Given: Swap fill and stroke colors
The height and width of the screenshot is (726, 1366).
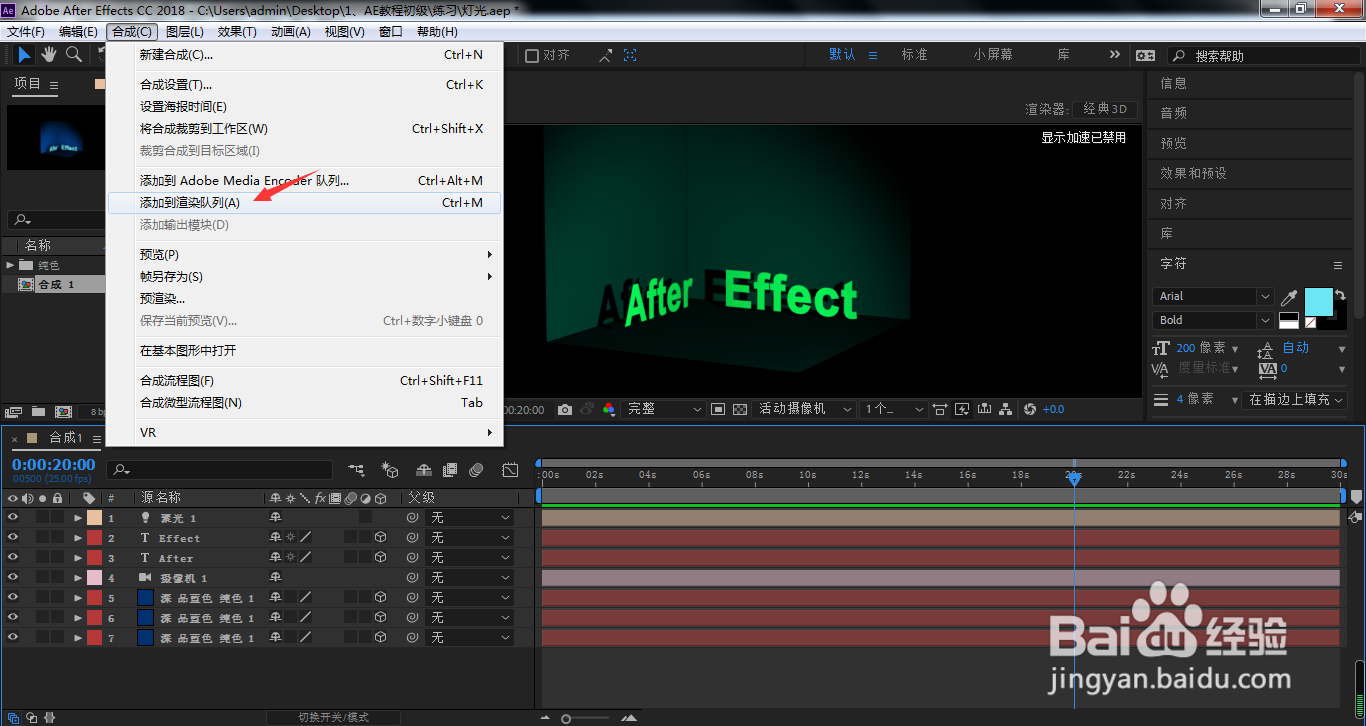Looking at the screenshot, I should tap(1340, 295).
